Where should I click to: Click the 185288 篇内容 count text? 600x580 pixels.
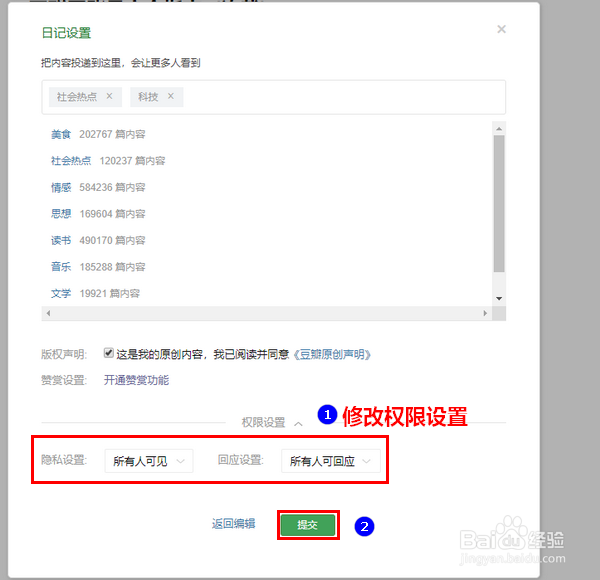[x=112, y=267]
